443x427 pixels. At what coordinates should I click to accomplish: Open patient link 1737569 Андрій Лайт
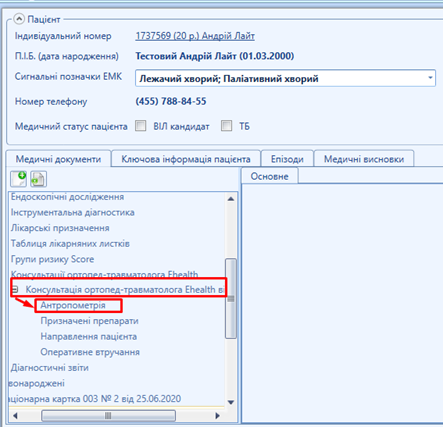195,36
